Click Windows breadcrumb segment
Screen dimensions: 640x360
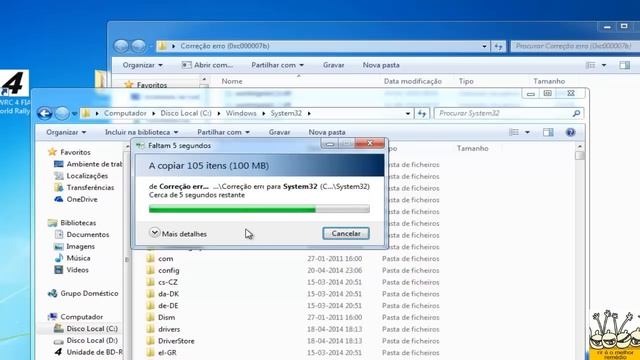[241, 113]
